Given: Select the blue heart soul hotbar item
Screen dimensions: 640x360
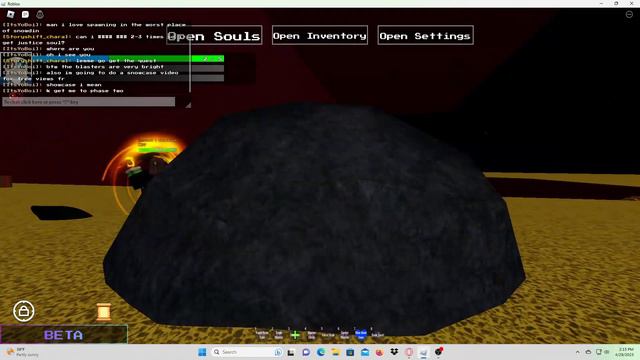Looking at the screenshot, I should (x=361, y=335).
